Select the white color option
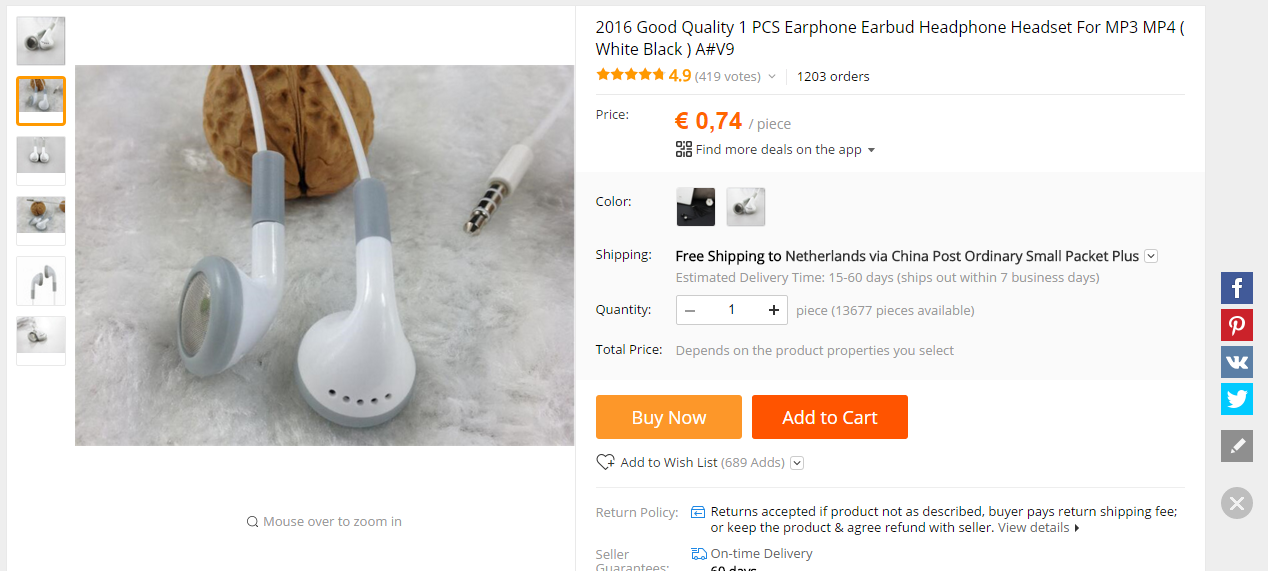This screenshot has width=1268, height=571. [x=746, y=207]
